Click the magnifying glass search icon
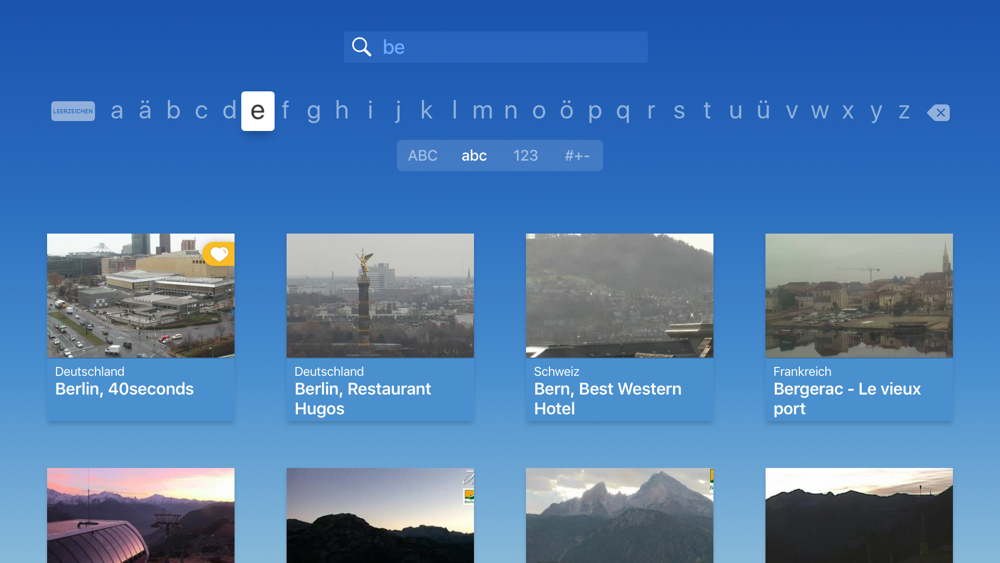 click(362, 47)
